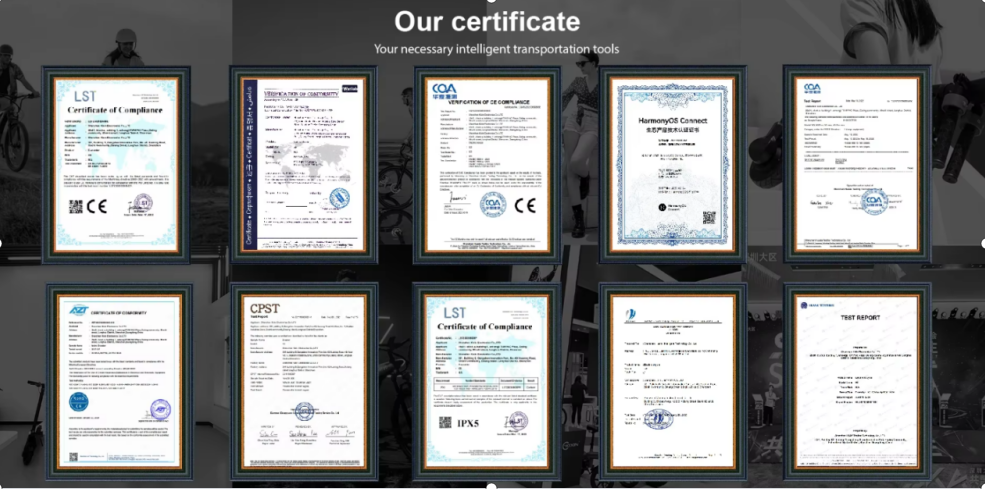Screen dimensions: 985x489
Task: Click the QR code beside the IPX5 mark
Action: [445, 422]
